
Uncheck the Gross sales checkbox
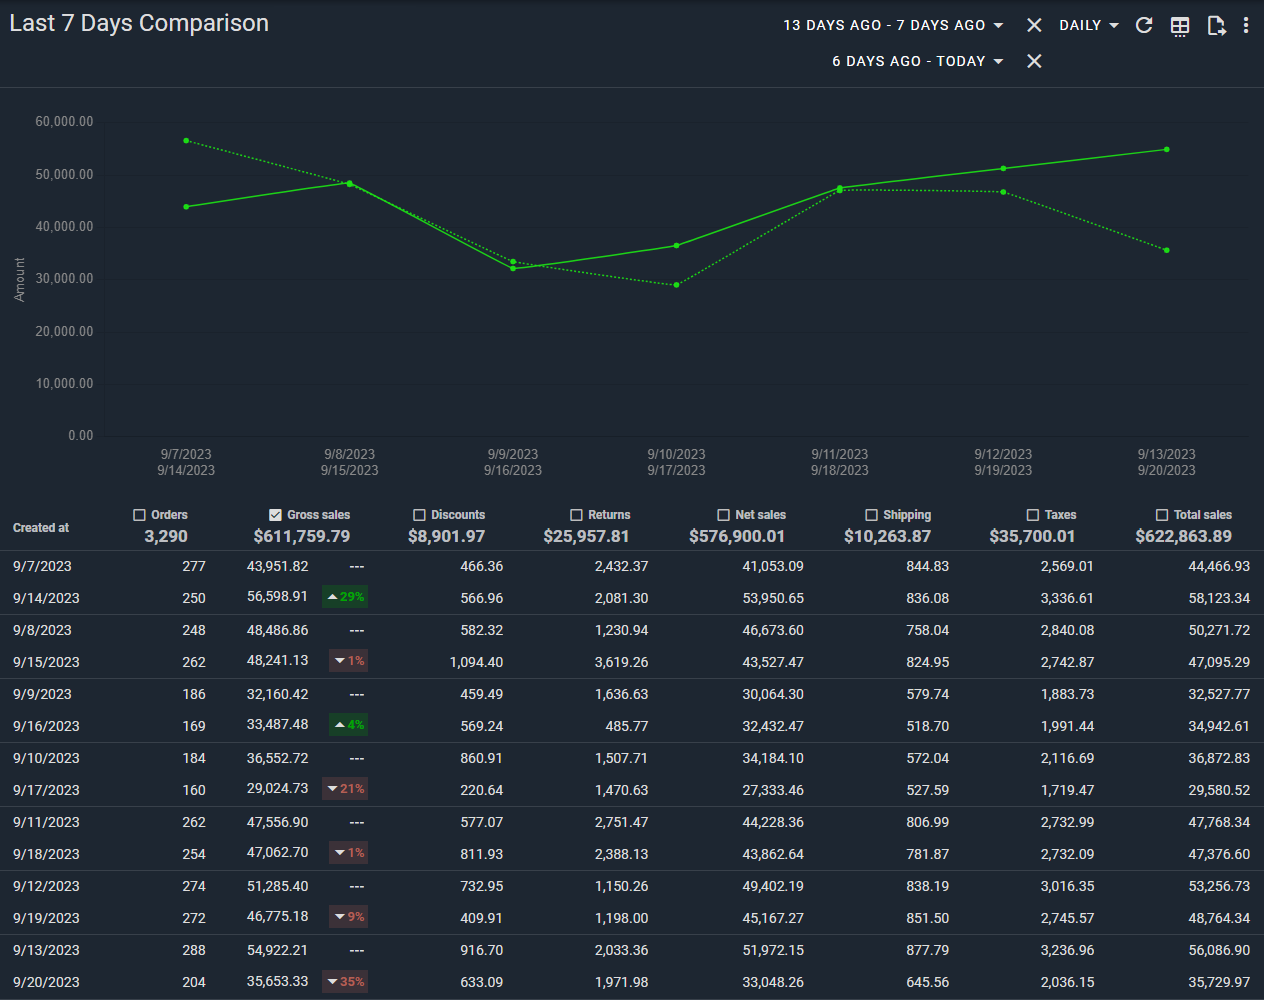(x=275, y=515)
